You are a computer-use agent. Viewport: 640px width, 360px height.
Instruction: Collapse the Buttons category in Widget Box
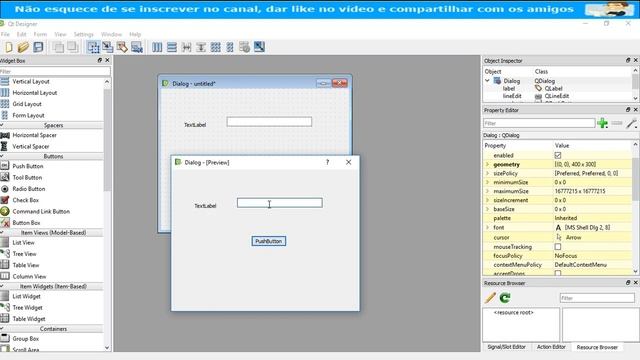[x=52, y=156]
